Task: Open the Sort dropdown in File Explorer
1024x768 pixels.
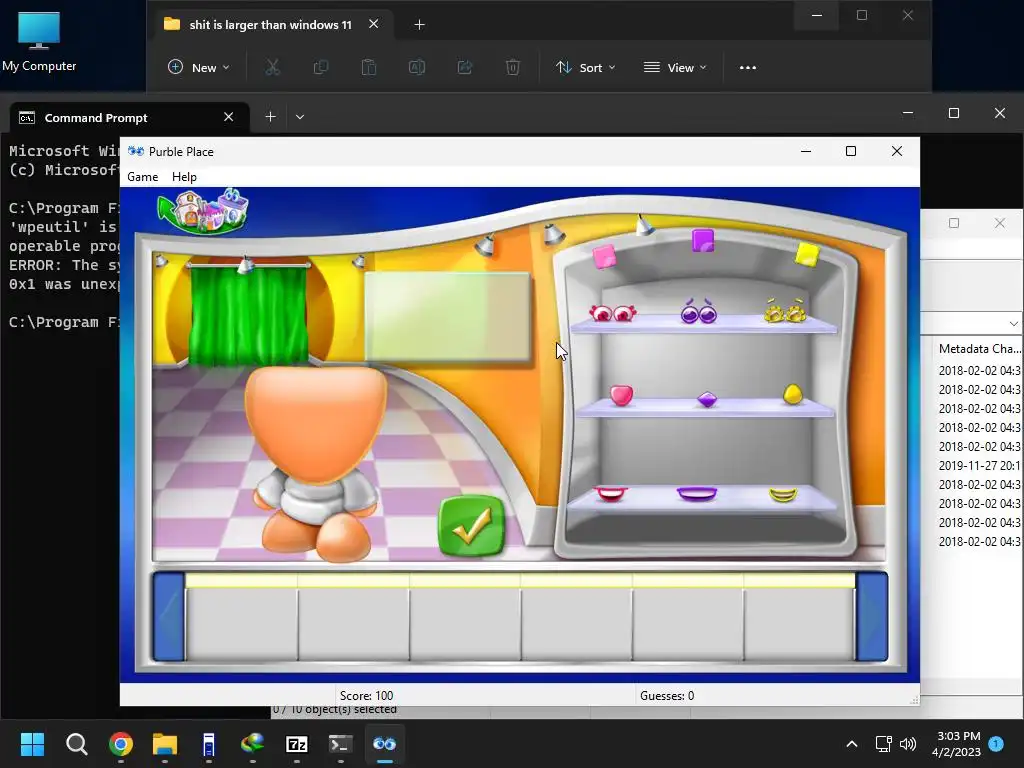Action: [586, 67]
